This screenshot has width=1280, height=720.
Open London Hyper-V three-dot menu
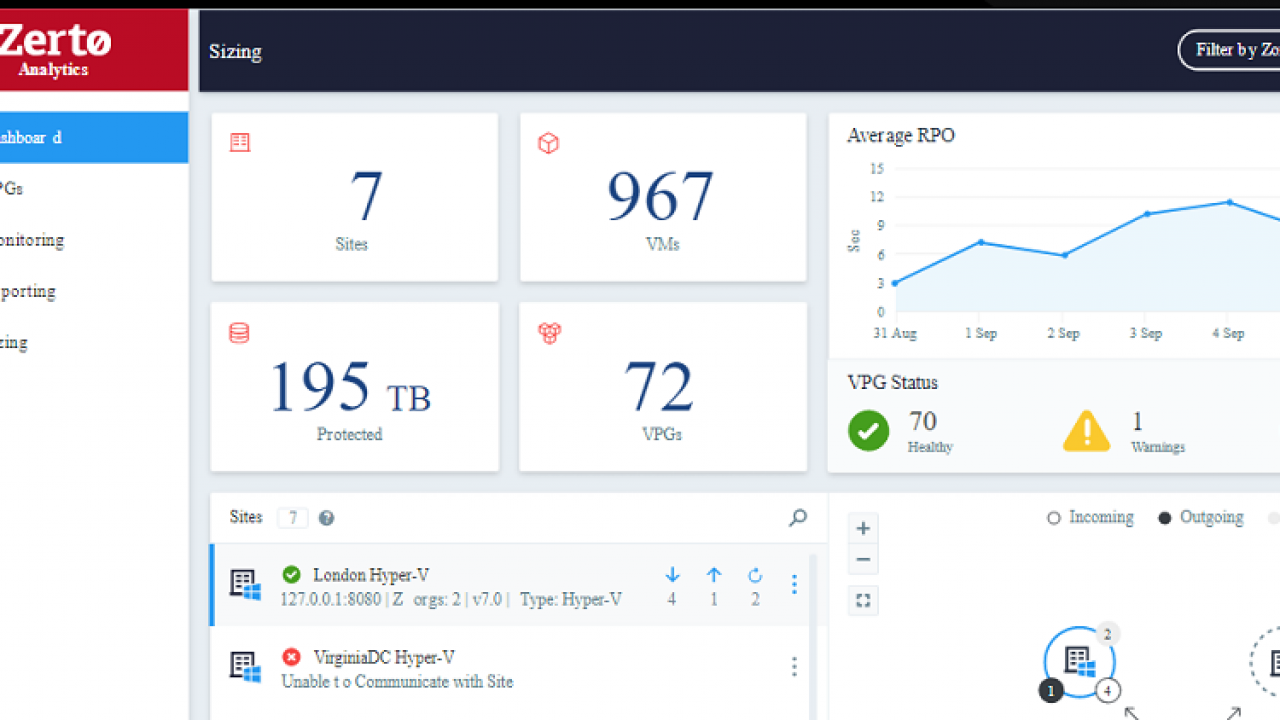tap(794, 584)
